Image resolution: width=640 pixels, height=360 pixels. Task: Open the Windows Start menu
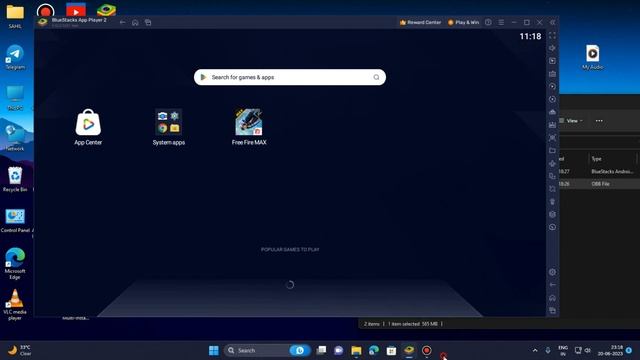pyautogui.click(x=213, y=350)
